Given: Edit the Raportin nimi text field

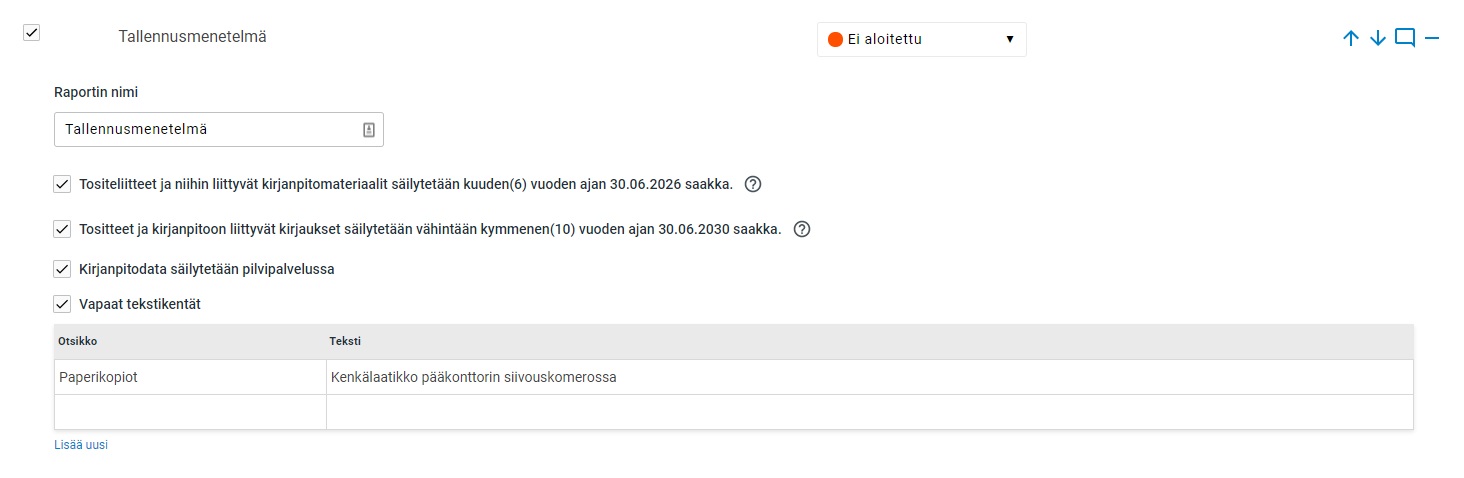Looking at the screenshot, I should 219,129.
